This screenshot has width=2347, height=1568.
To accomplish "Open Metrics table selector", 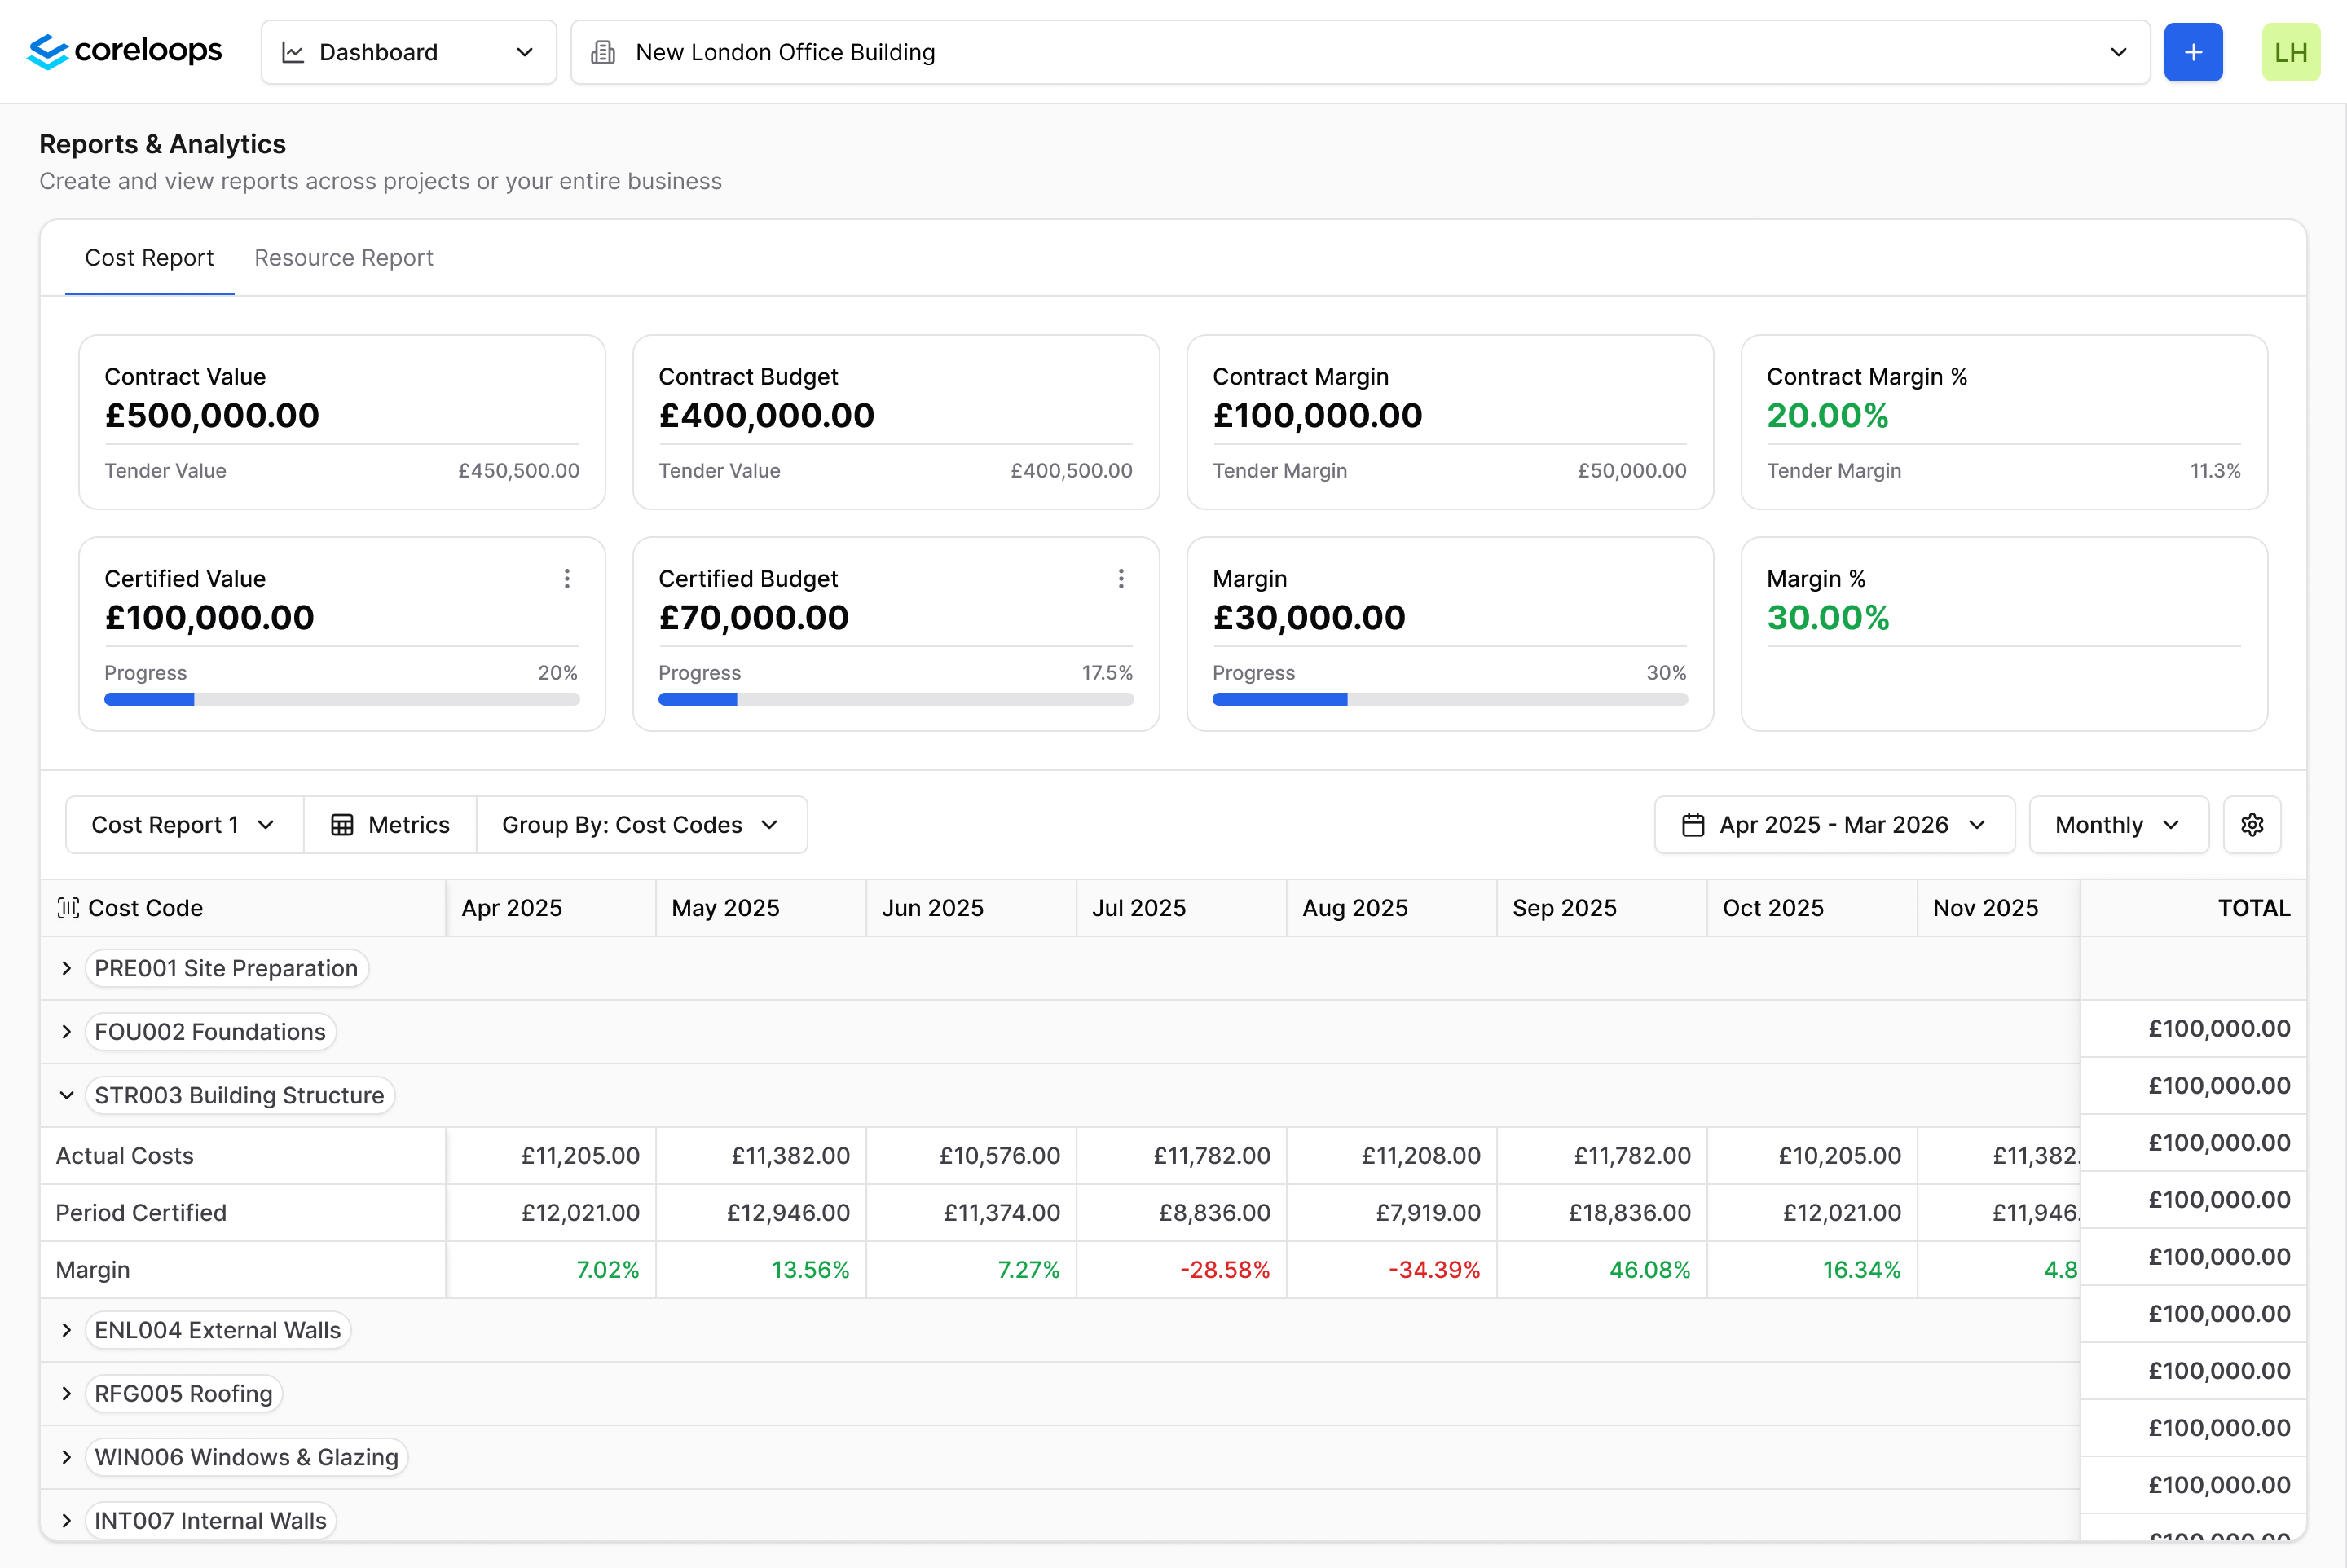I will 390,825.
